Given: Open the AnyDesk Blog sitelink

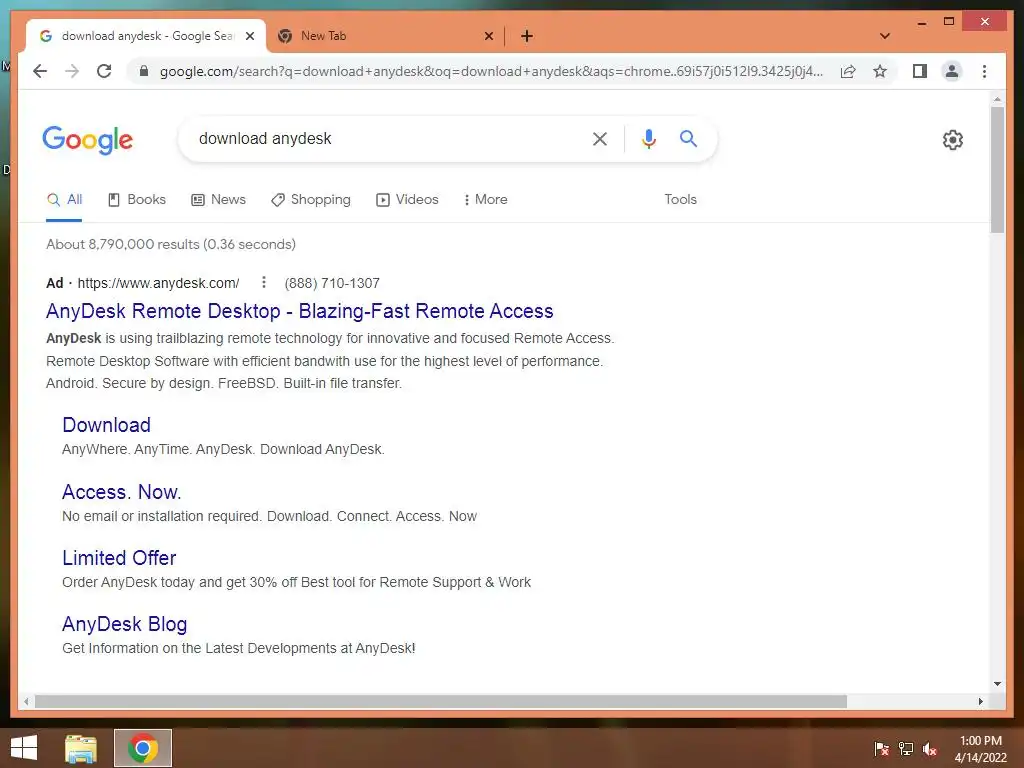Looking at the screenshot, I should pos(125,624).
